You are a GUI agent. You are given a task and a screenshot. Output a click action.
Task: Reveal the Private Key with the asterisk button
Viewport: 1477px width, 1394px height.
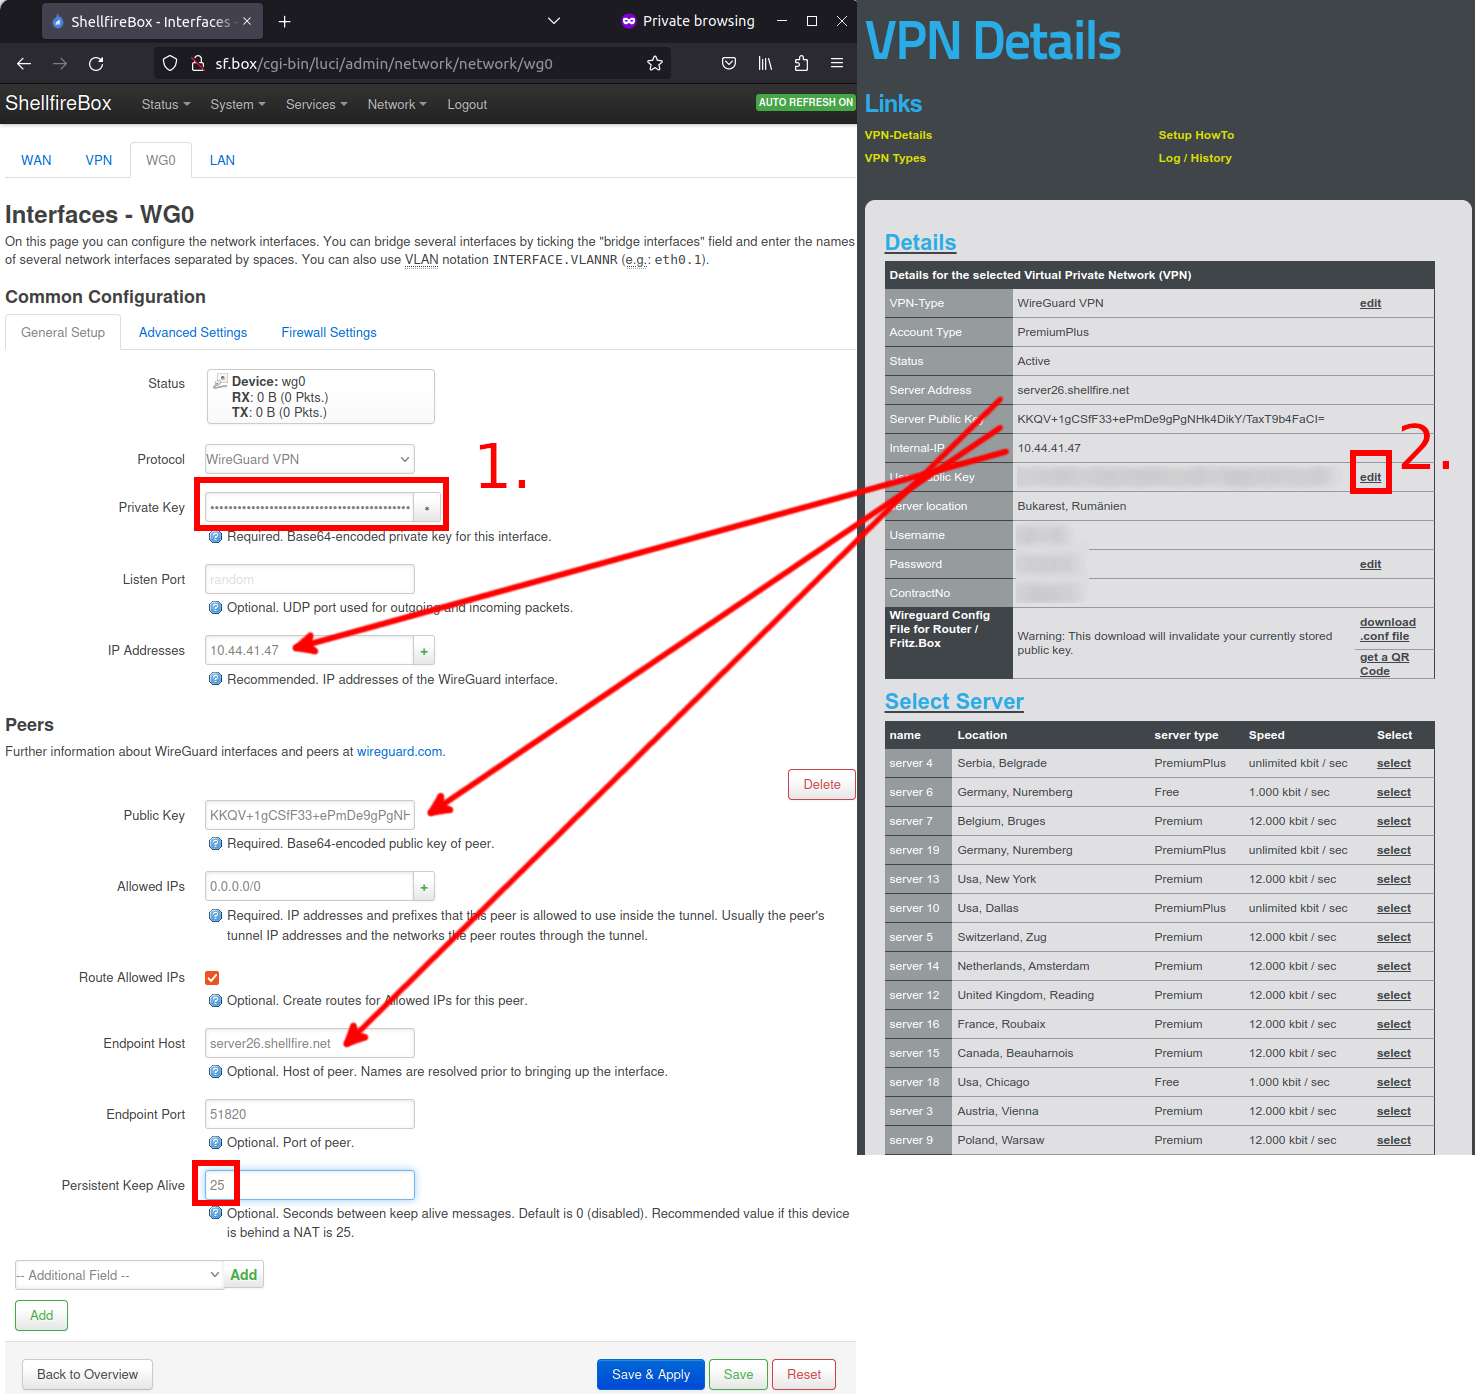click(427, 508)
